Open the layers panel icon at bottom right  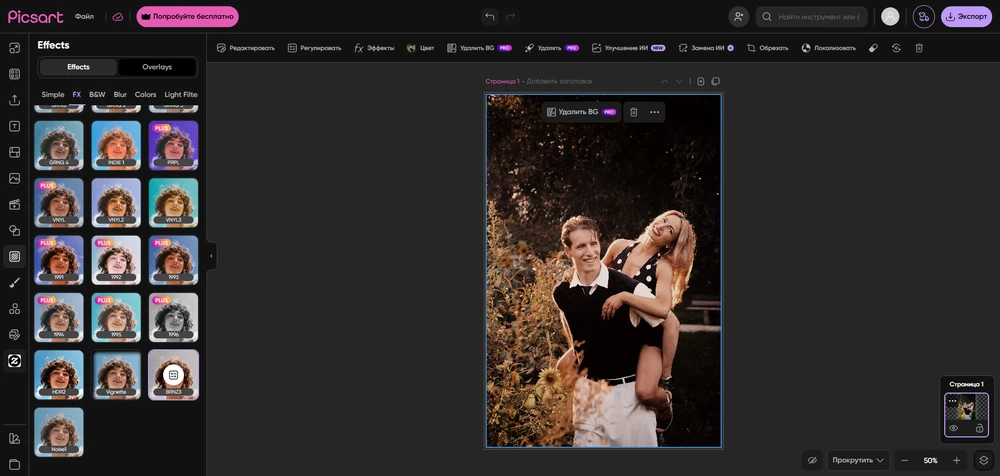pyautogui.click(x=984, y=460)
